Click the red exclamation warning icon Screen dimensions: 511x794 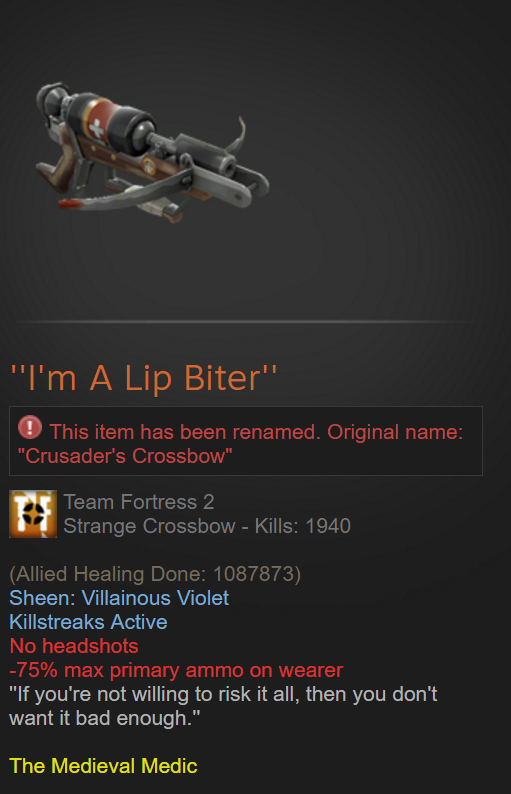[30, 427]
